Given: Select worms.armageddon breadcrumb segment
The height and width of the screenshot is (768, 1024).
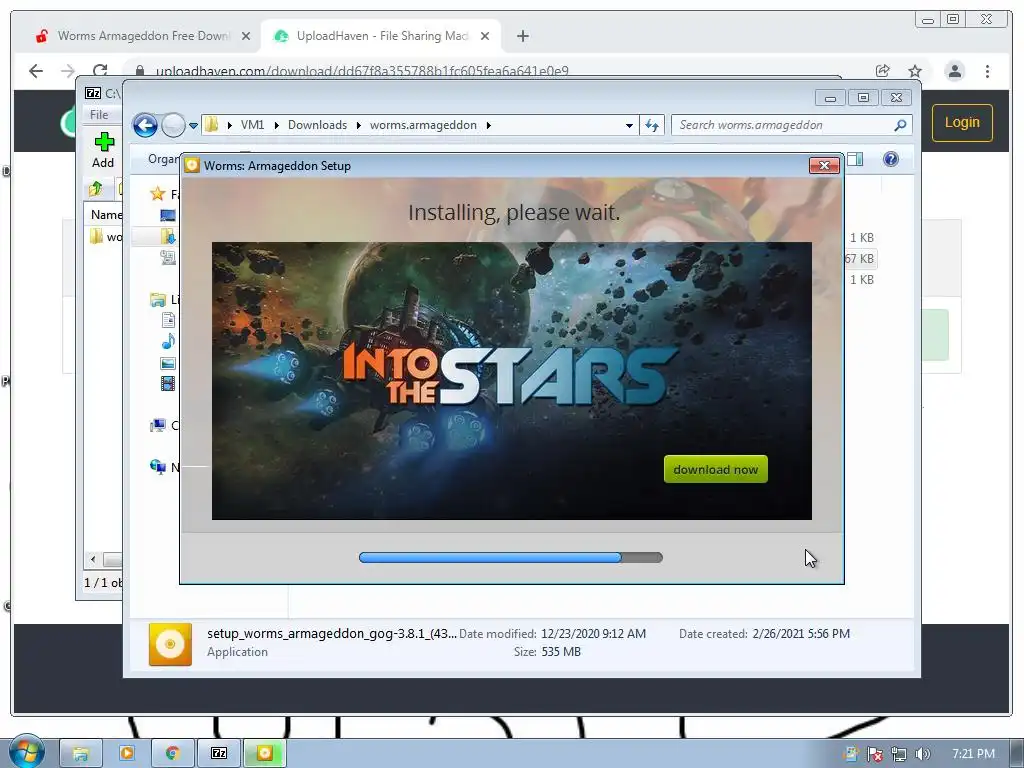Looking at the screenshot, I should (423, 125).
